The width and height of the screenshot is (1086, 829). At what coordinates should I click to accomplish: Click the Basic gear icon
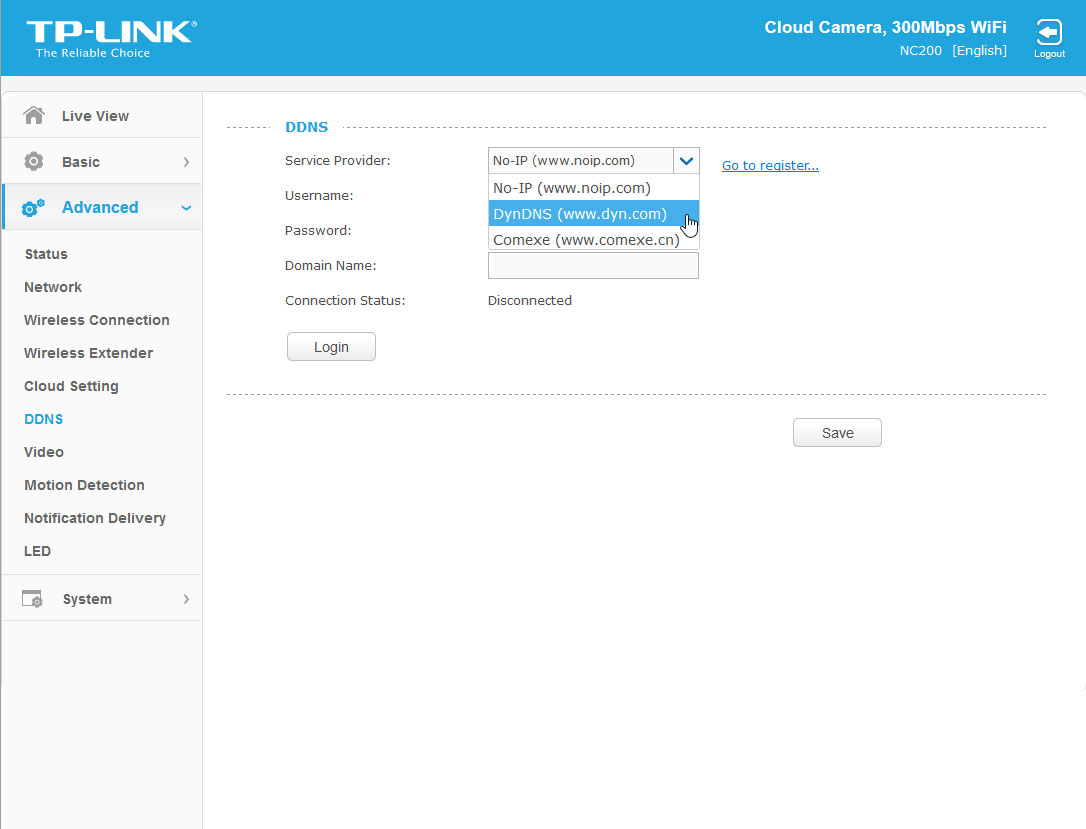click(x=33, y=161)
